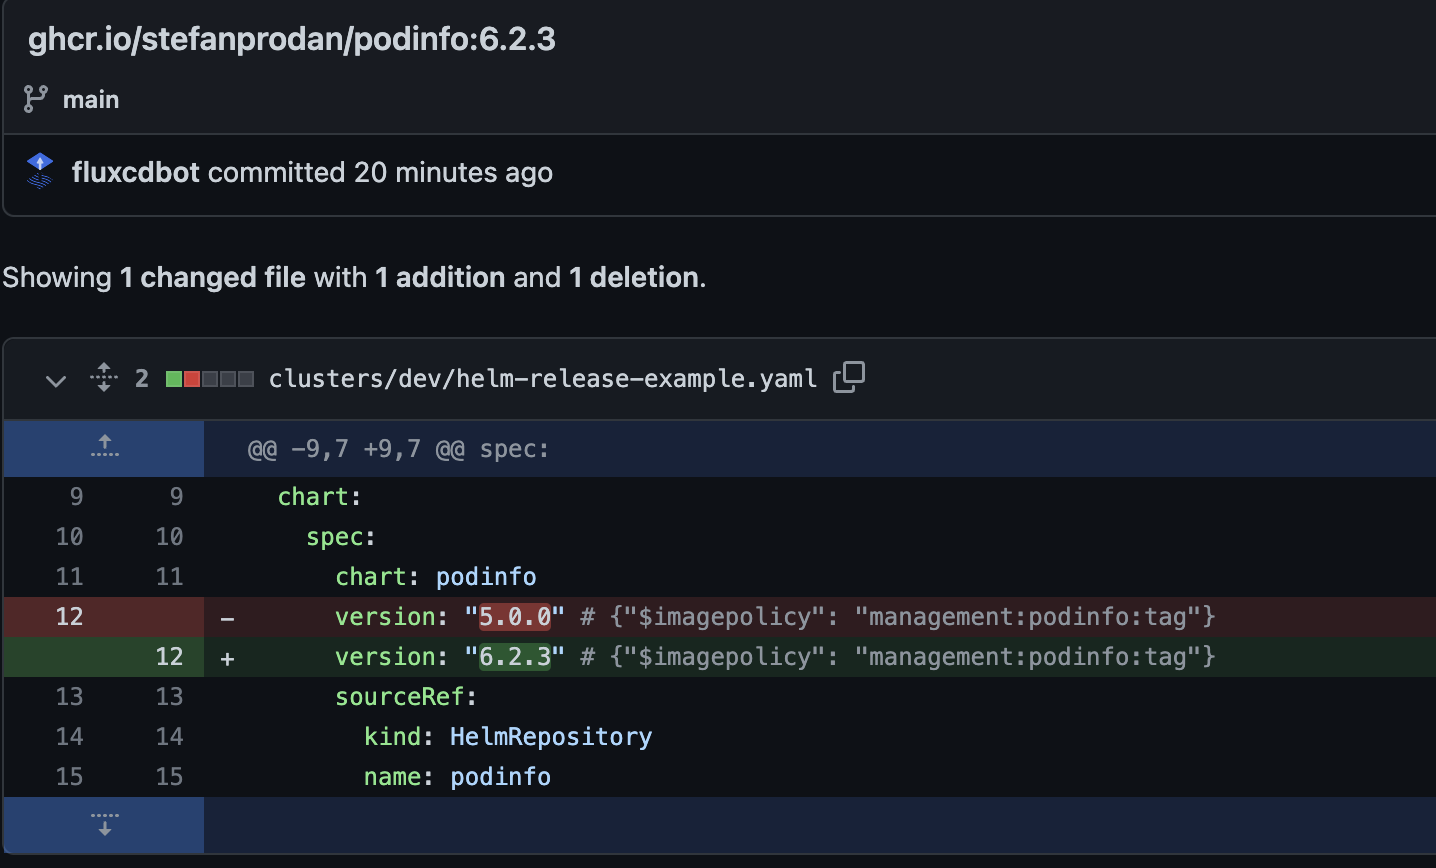This screenshot has height=868, width=1436.
Task: Click the hunk header "@@ -9,7 +9,7 @@ spec:"
Action: click(397, 448)
